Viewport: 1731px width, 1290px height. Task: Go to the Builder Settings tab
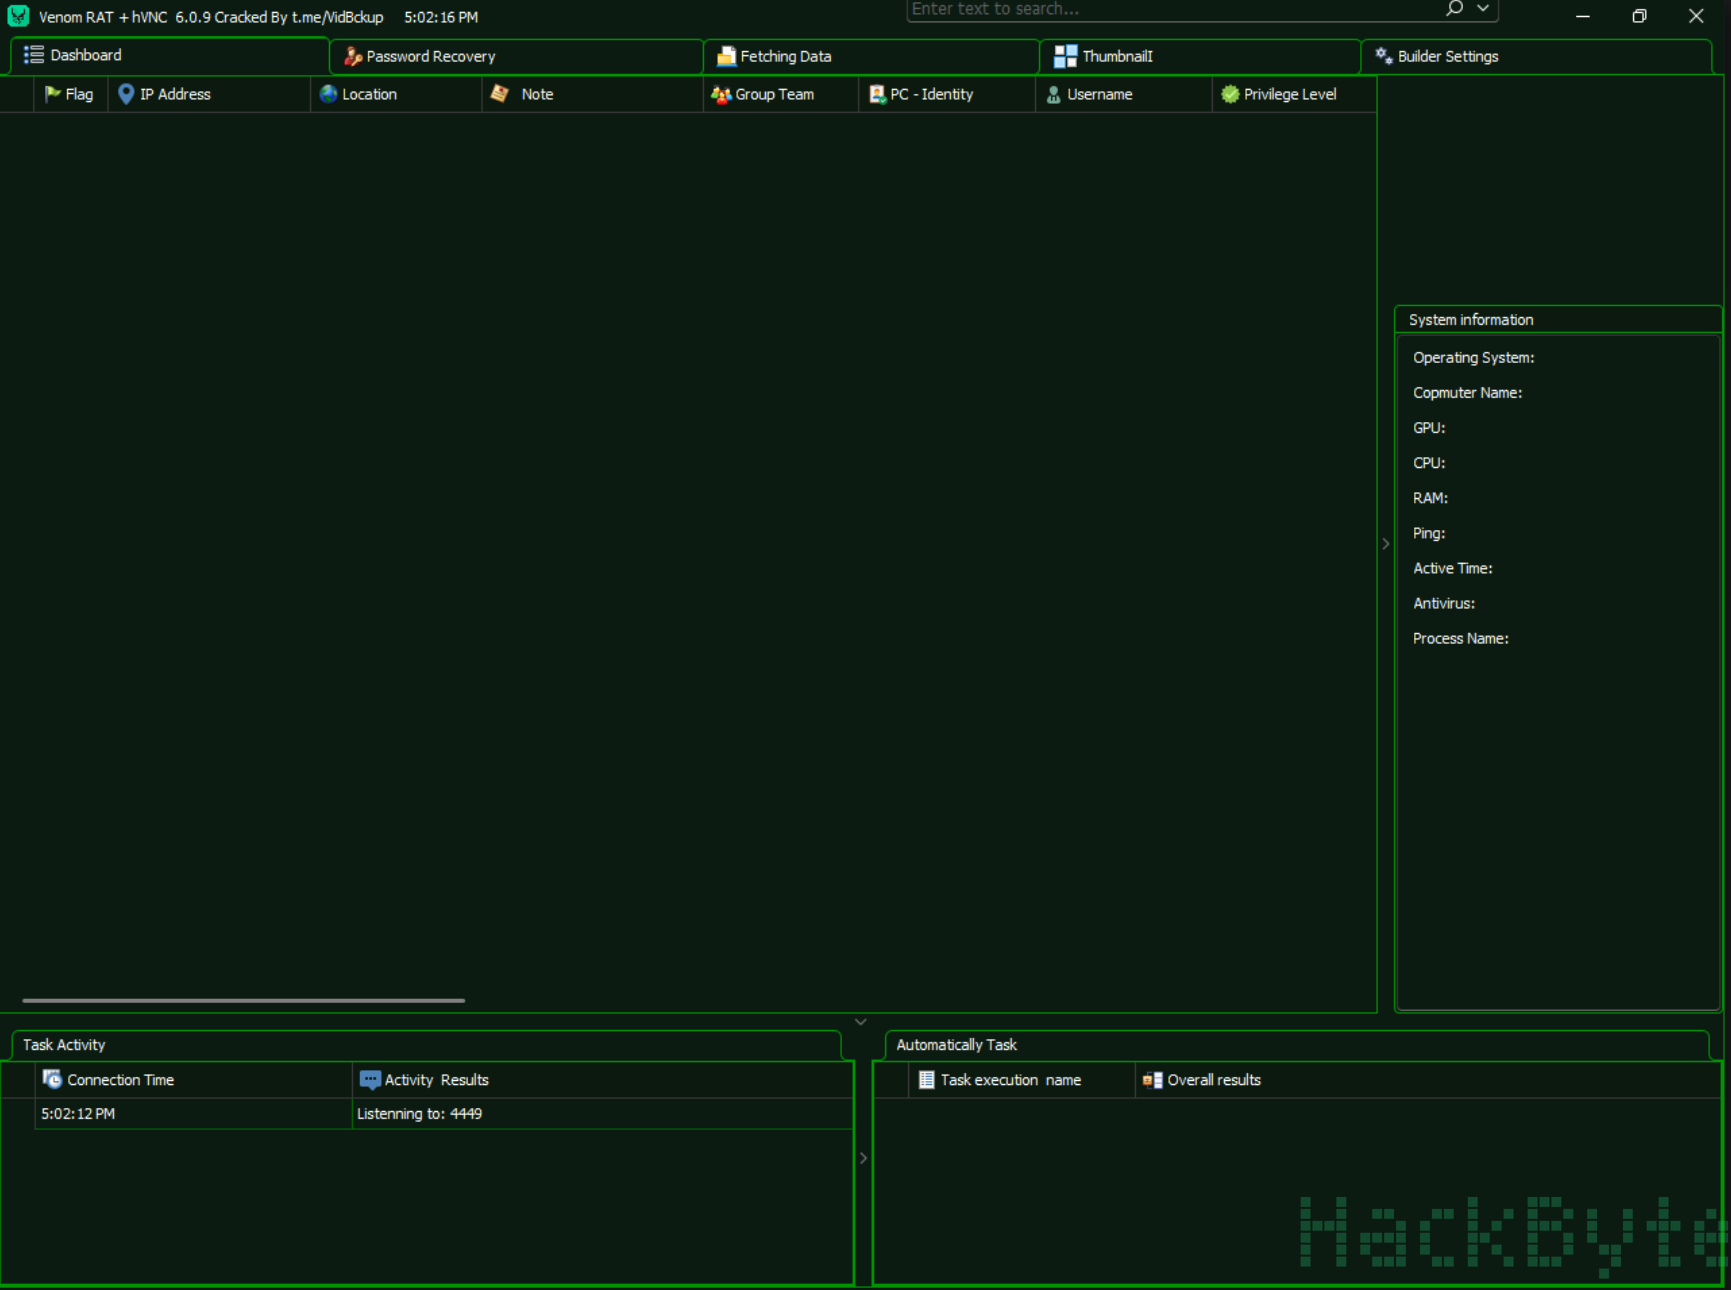1536,56
